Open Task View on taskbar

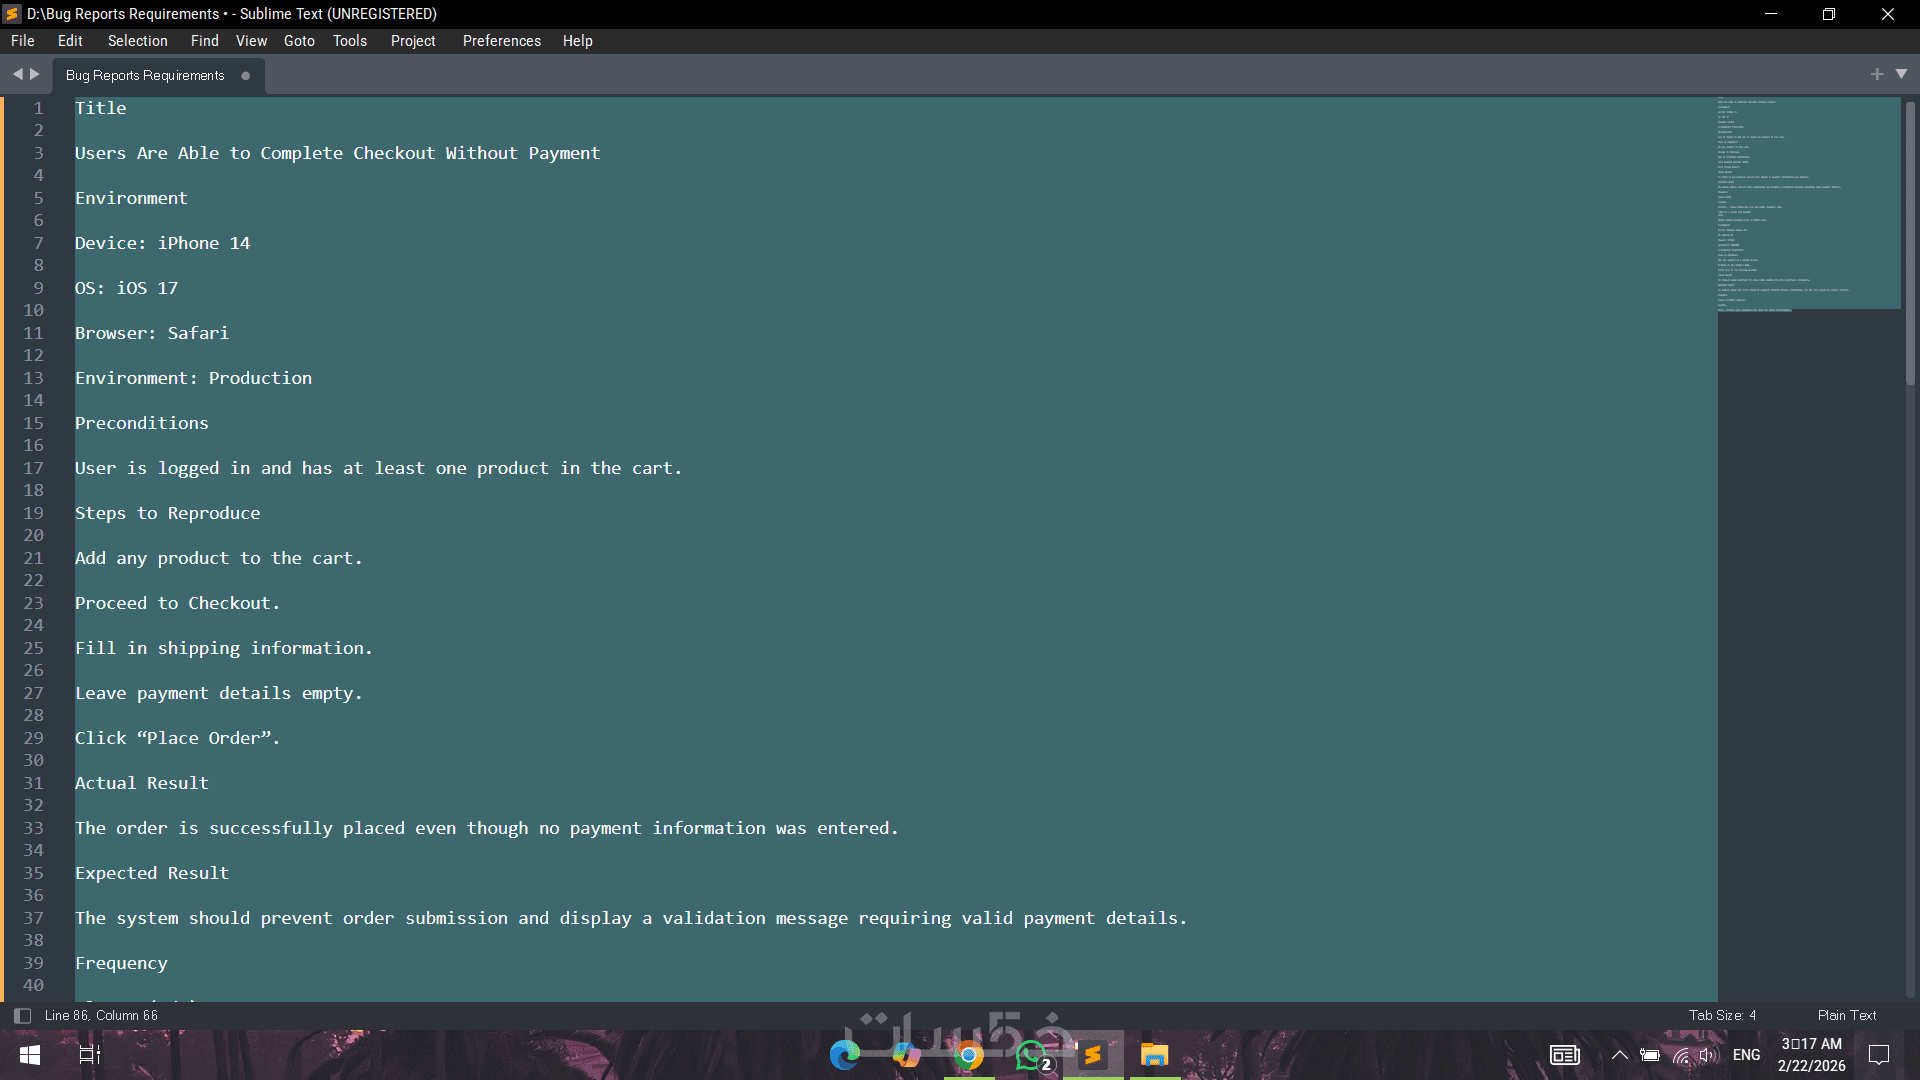click(x=90, y=1055)
